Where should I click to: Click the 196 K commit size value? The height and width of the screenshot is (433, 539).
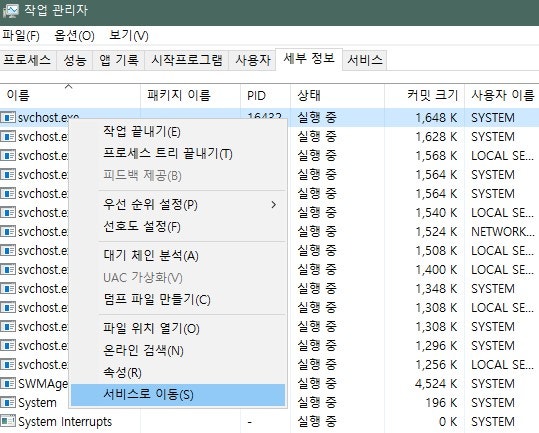coord(441,402)
